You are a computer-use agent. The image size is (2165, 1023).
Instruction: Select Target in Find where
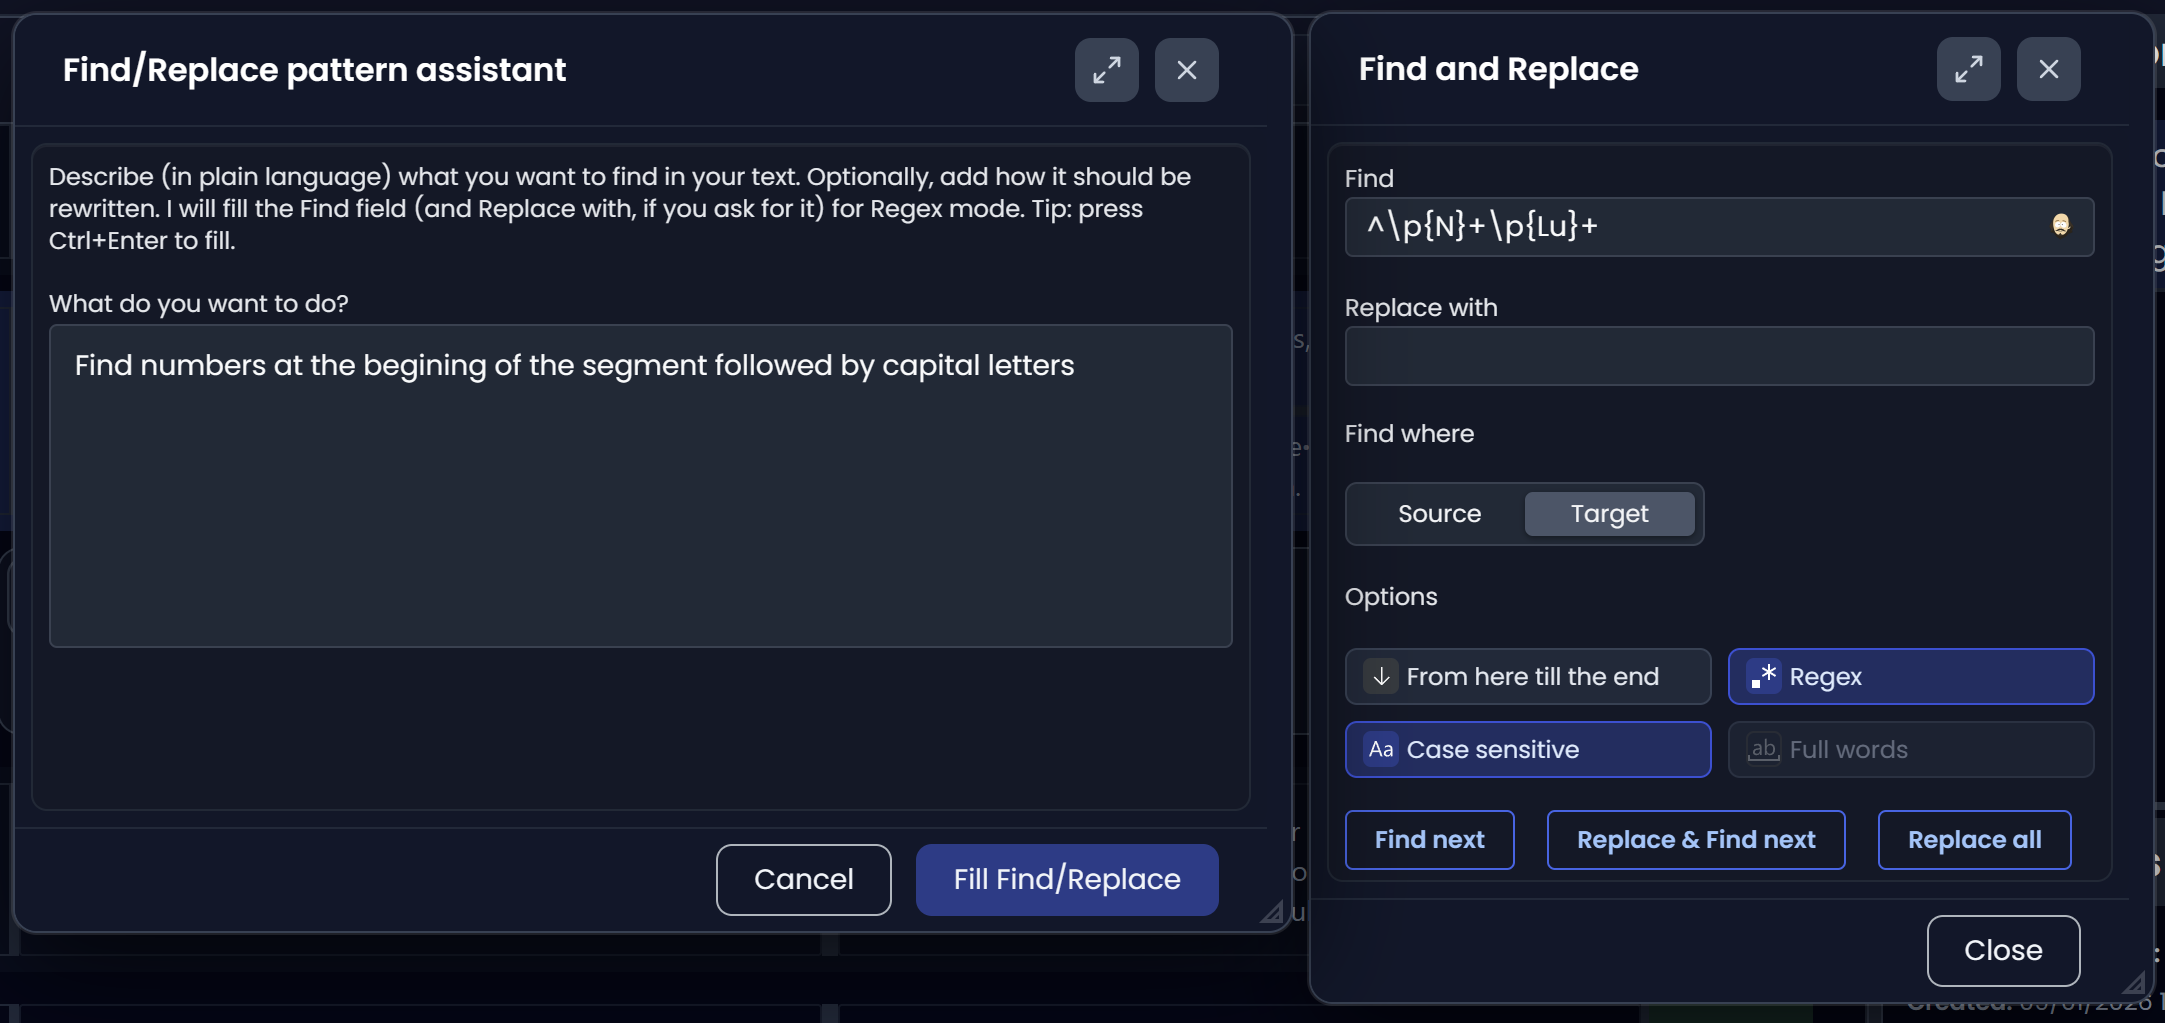pyautogui.click(x=1608, y=513)
